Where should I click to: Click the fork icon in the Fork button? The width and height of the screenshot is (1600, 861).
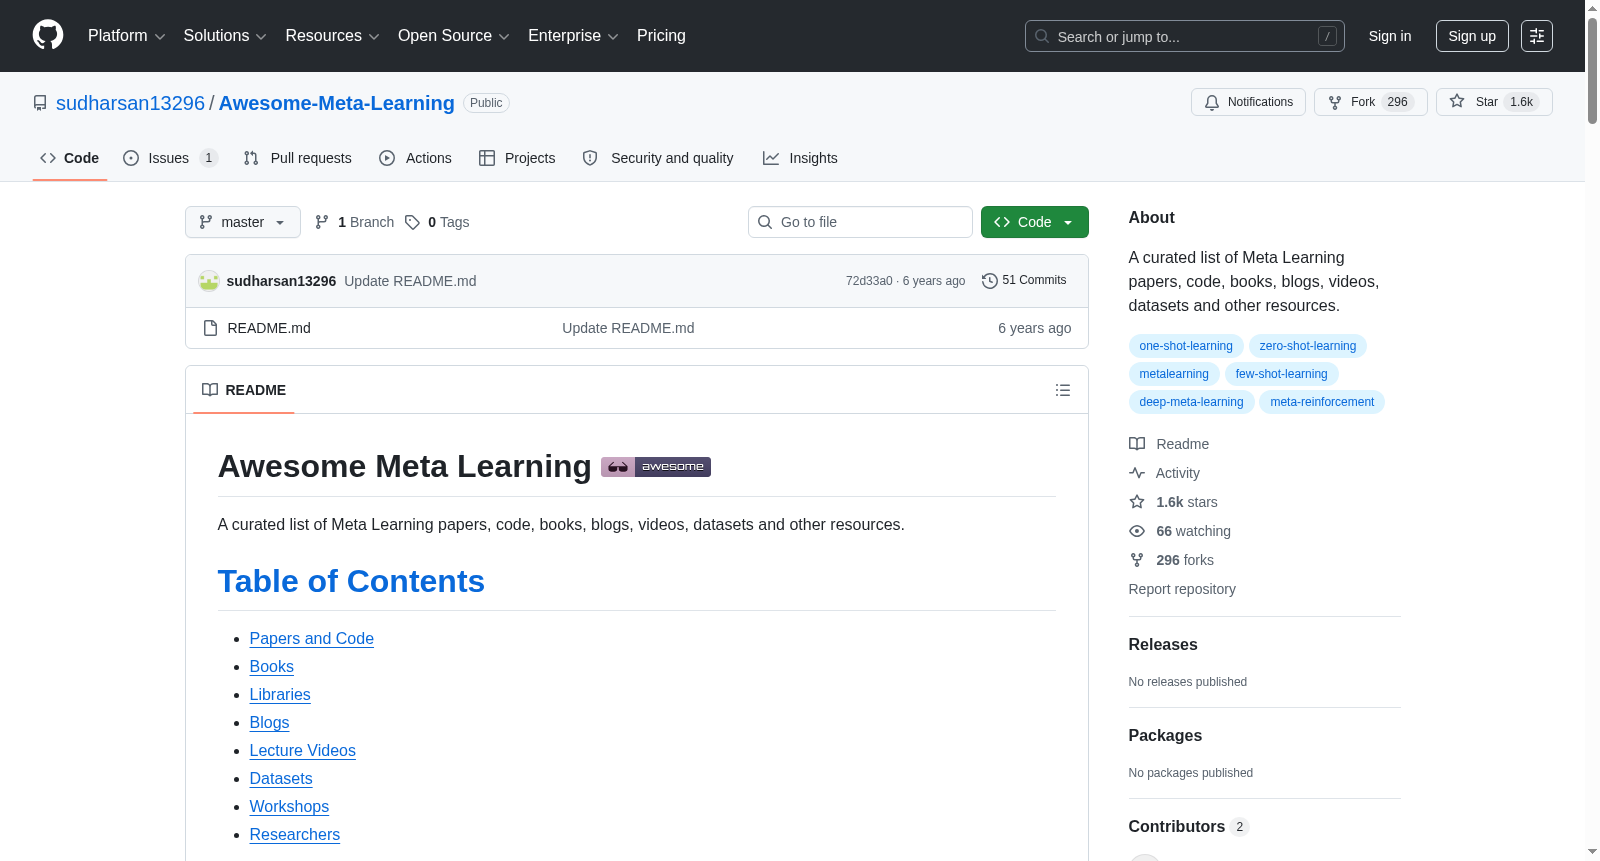tap(1335, 102)
